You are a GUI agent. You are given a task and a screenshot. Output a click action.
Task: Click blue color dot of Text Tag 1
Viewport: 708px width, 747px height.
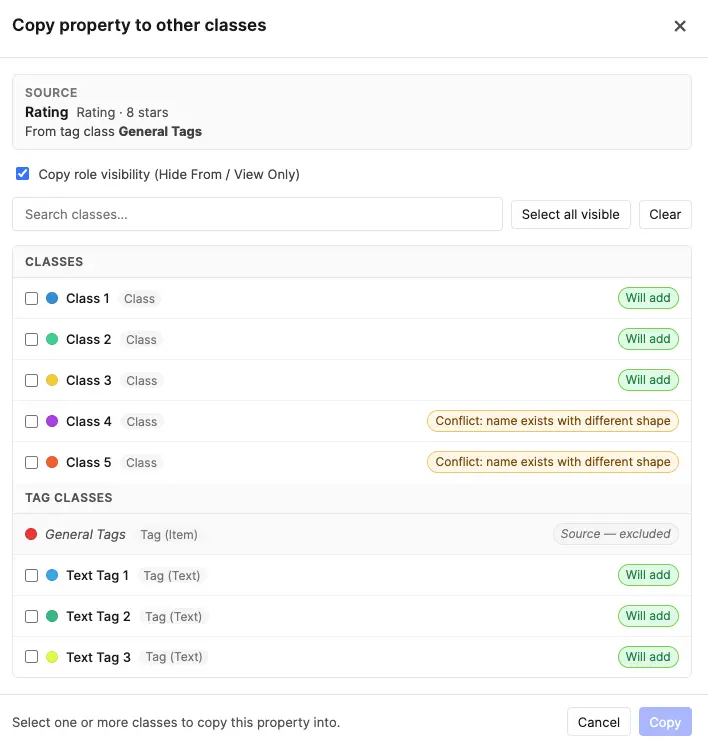(52, 575)
